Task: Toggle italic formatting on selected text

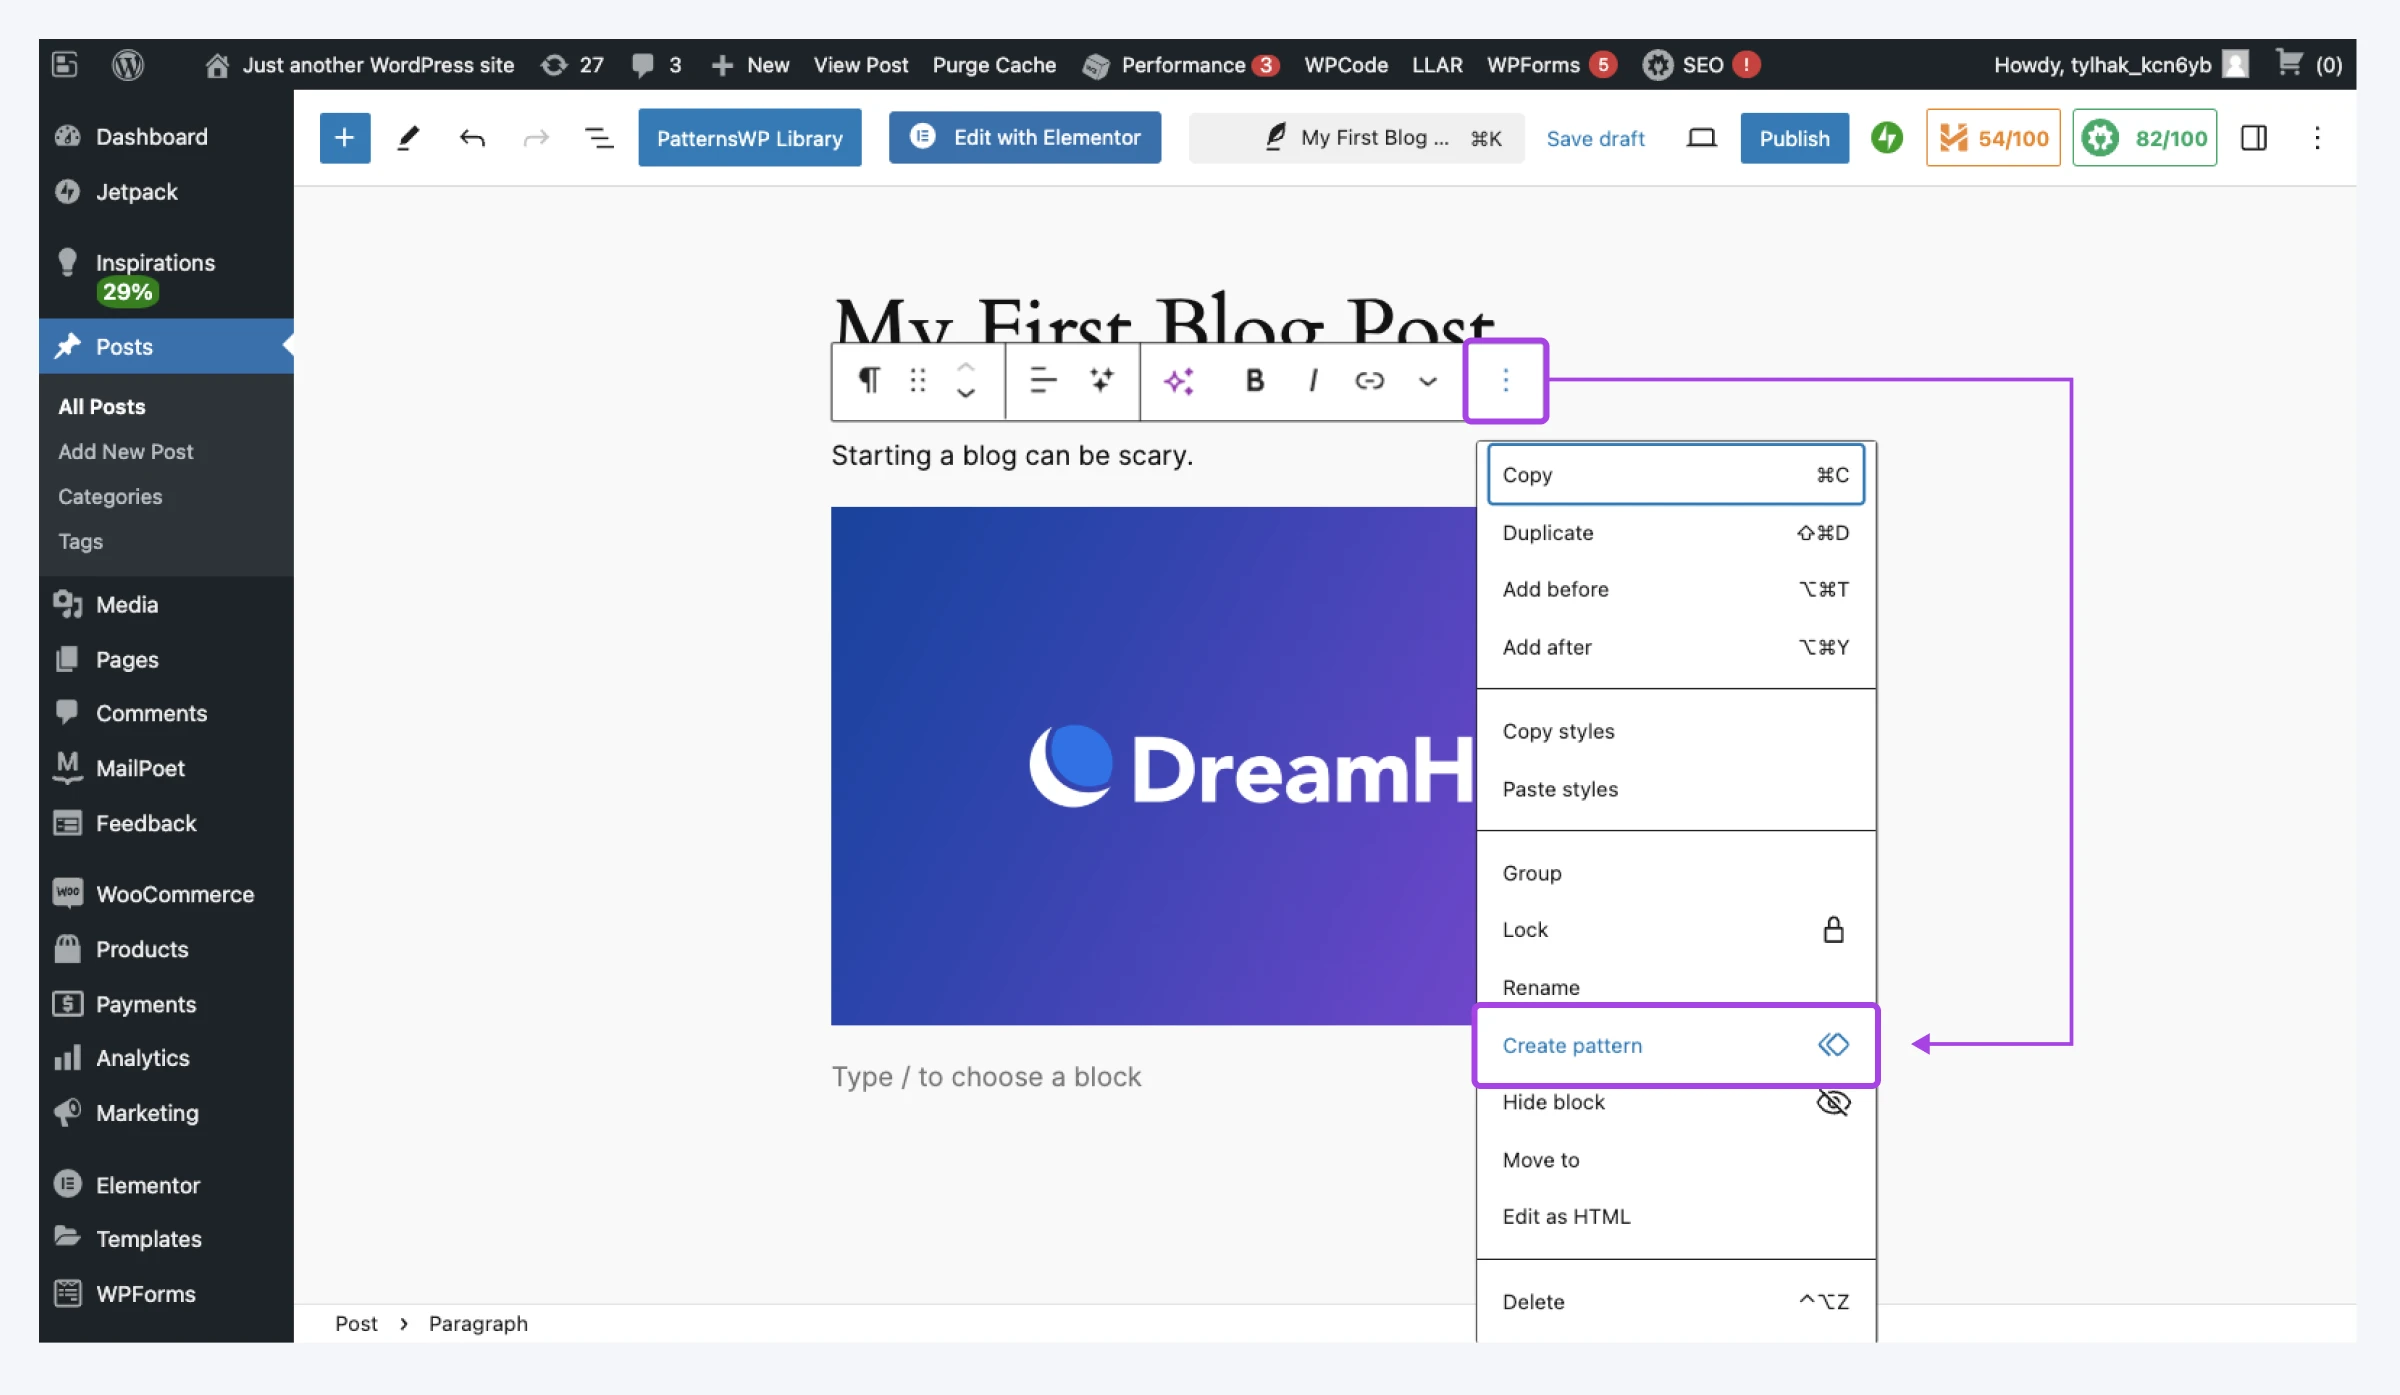Action: [x=1311, y=379]
